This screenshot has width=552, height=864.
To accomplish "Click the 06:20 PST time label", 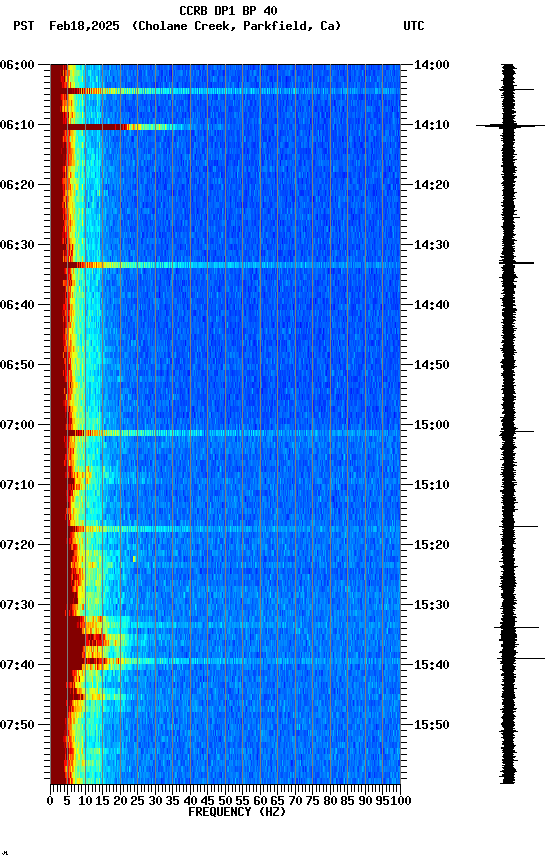I will [x=17, y=185].
